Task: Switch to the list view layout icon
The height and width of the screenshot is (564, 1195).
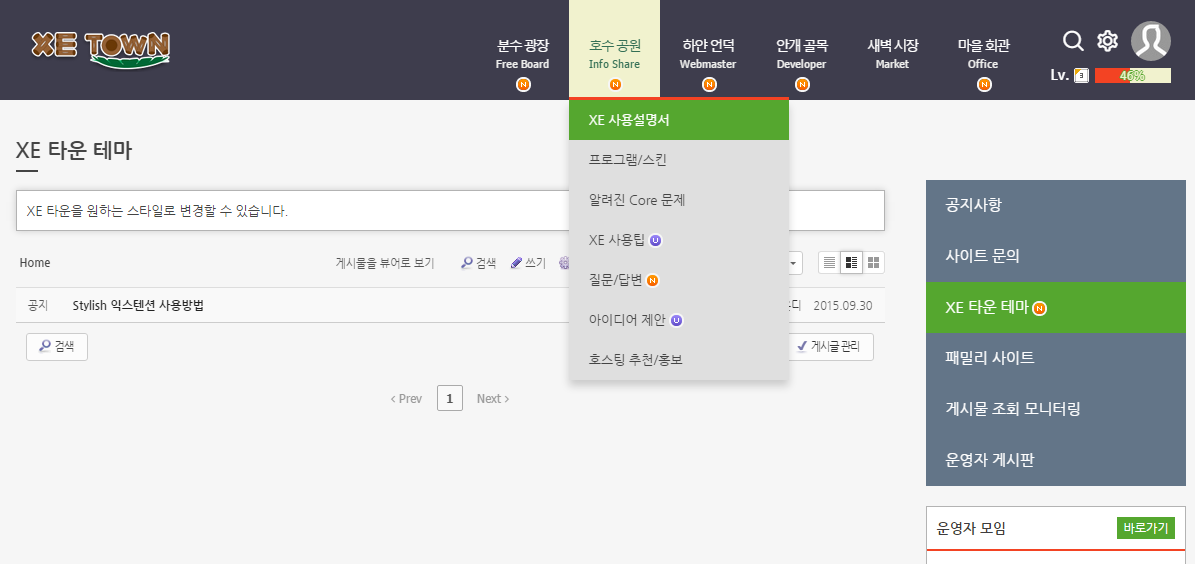Action: (x=829, y=263)
